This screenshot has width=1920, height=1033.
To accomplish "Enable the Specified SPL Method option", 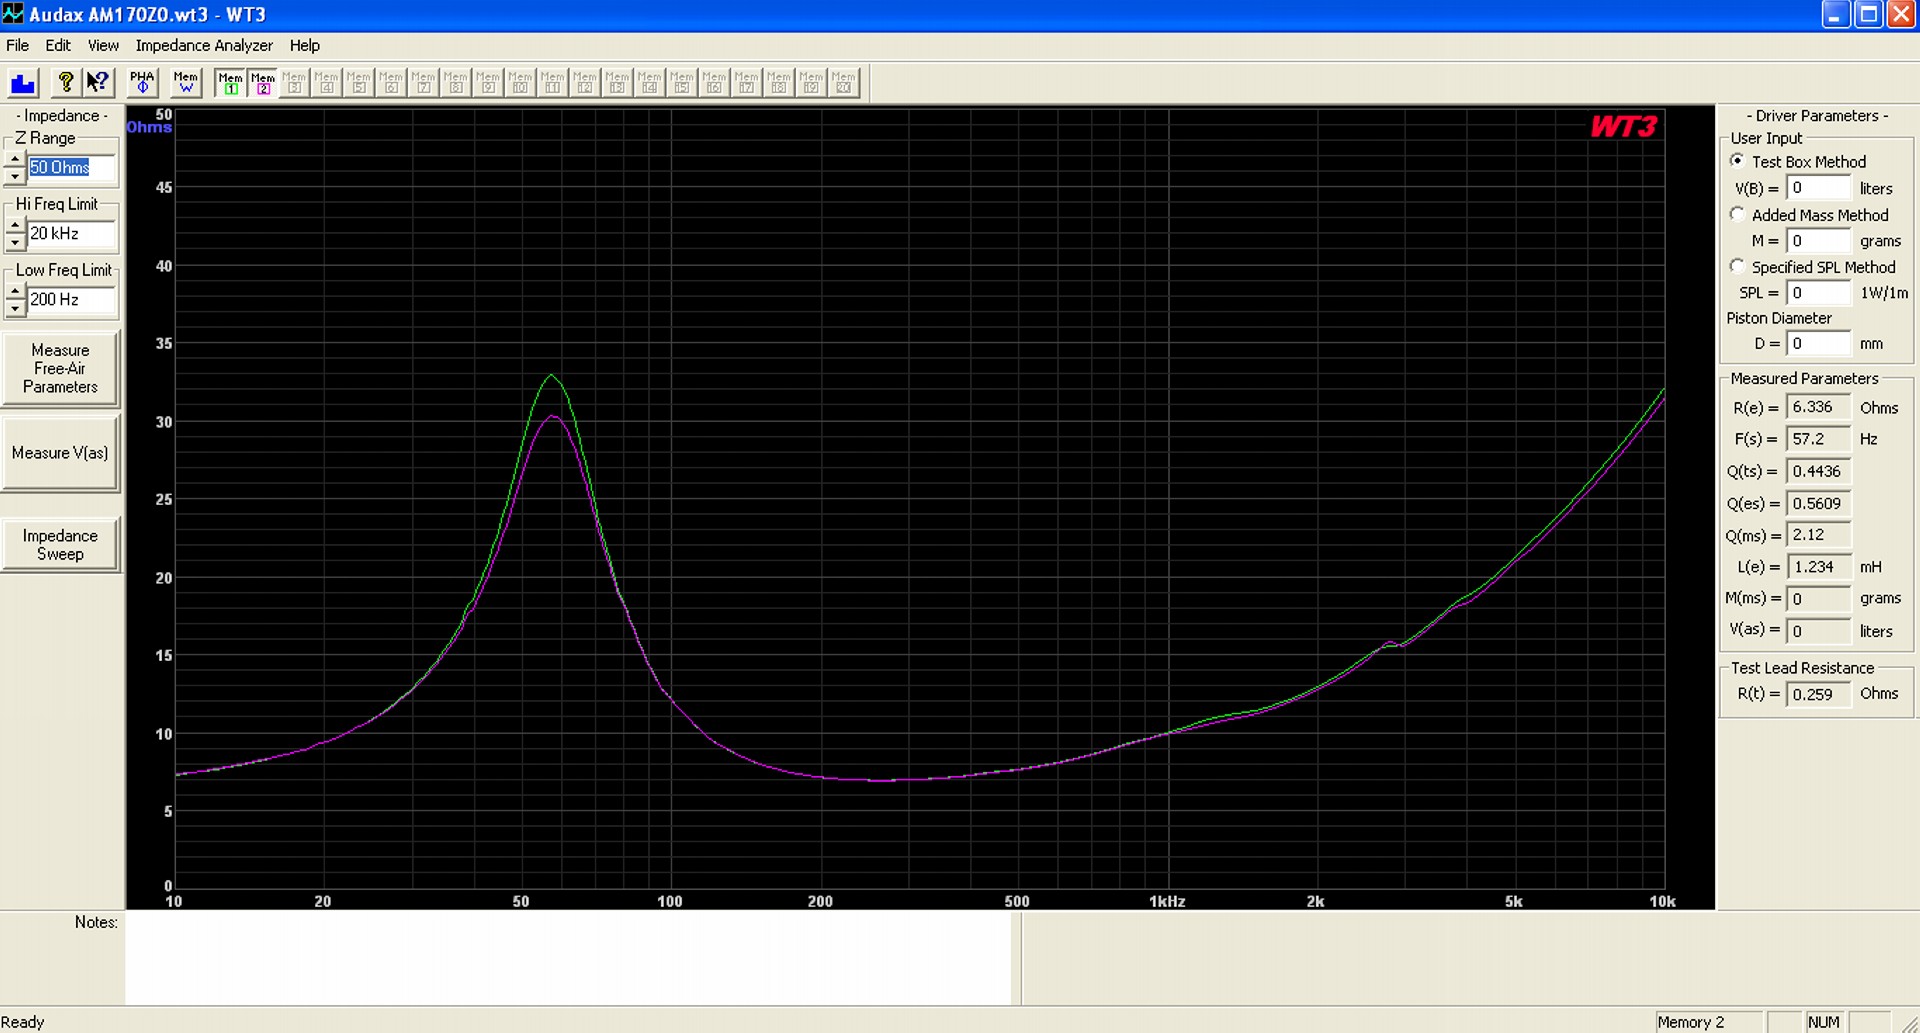I will click(x=1737, y=266).
